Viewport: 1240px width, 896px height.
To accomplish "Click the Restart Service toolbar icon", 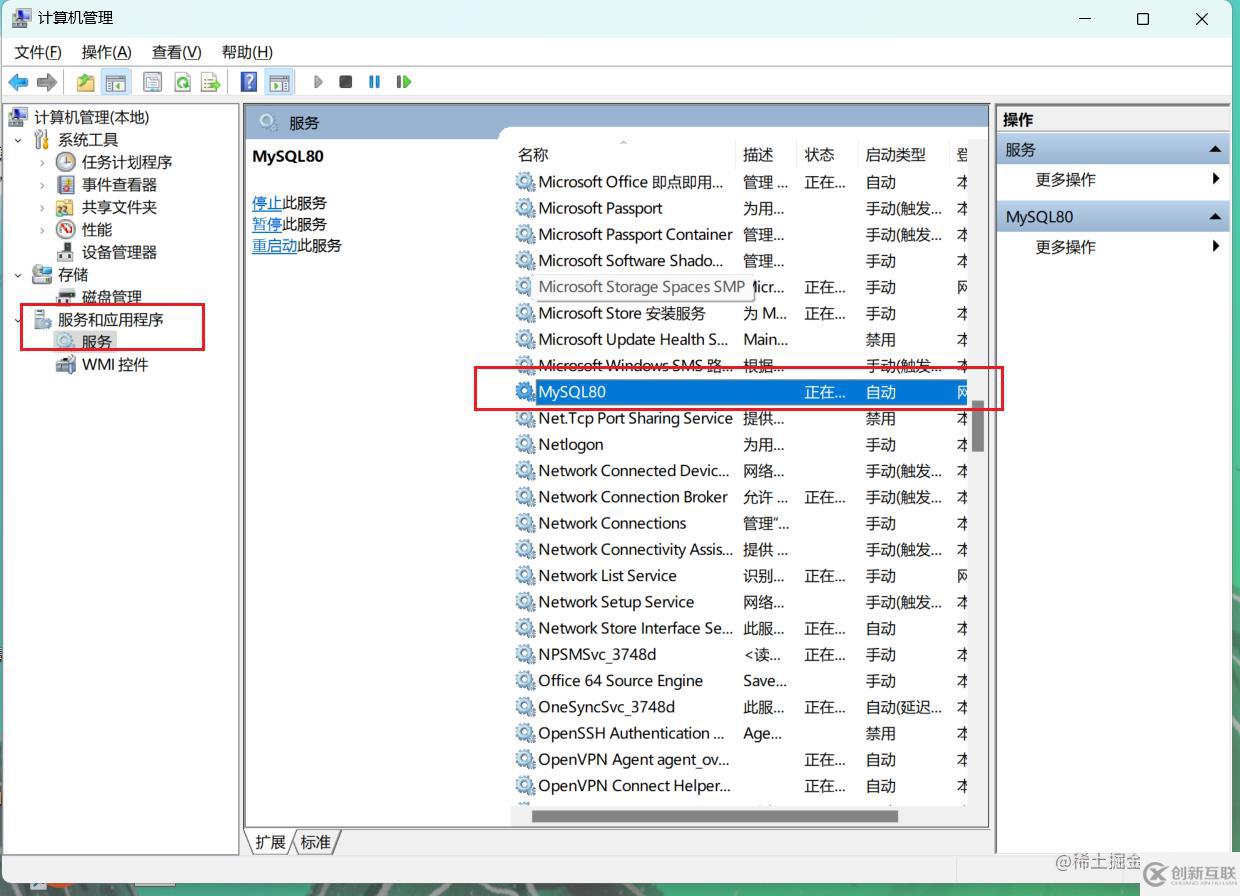I will 403,82.
